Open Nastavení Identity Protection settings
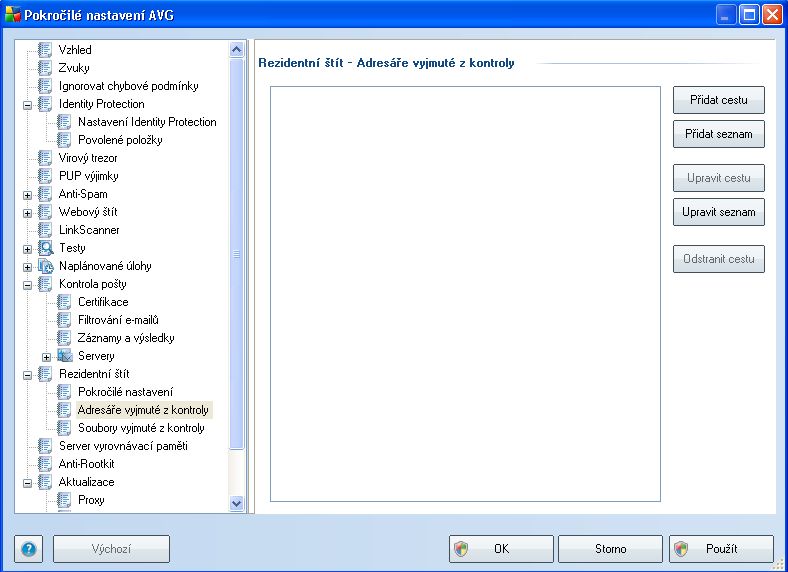The image size is (788, 572). pos(147,122)
